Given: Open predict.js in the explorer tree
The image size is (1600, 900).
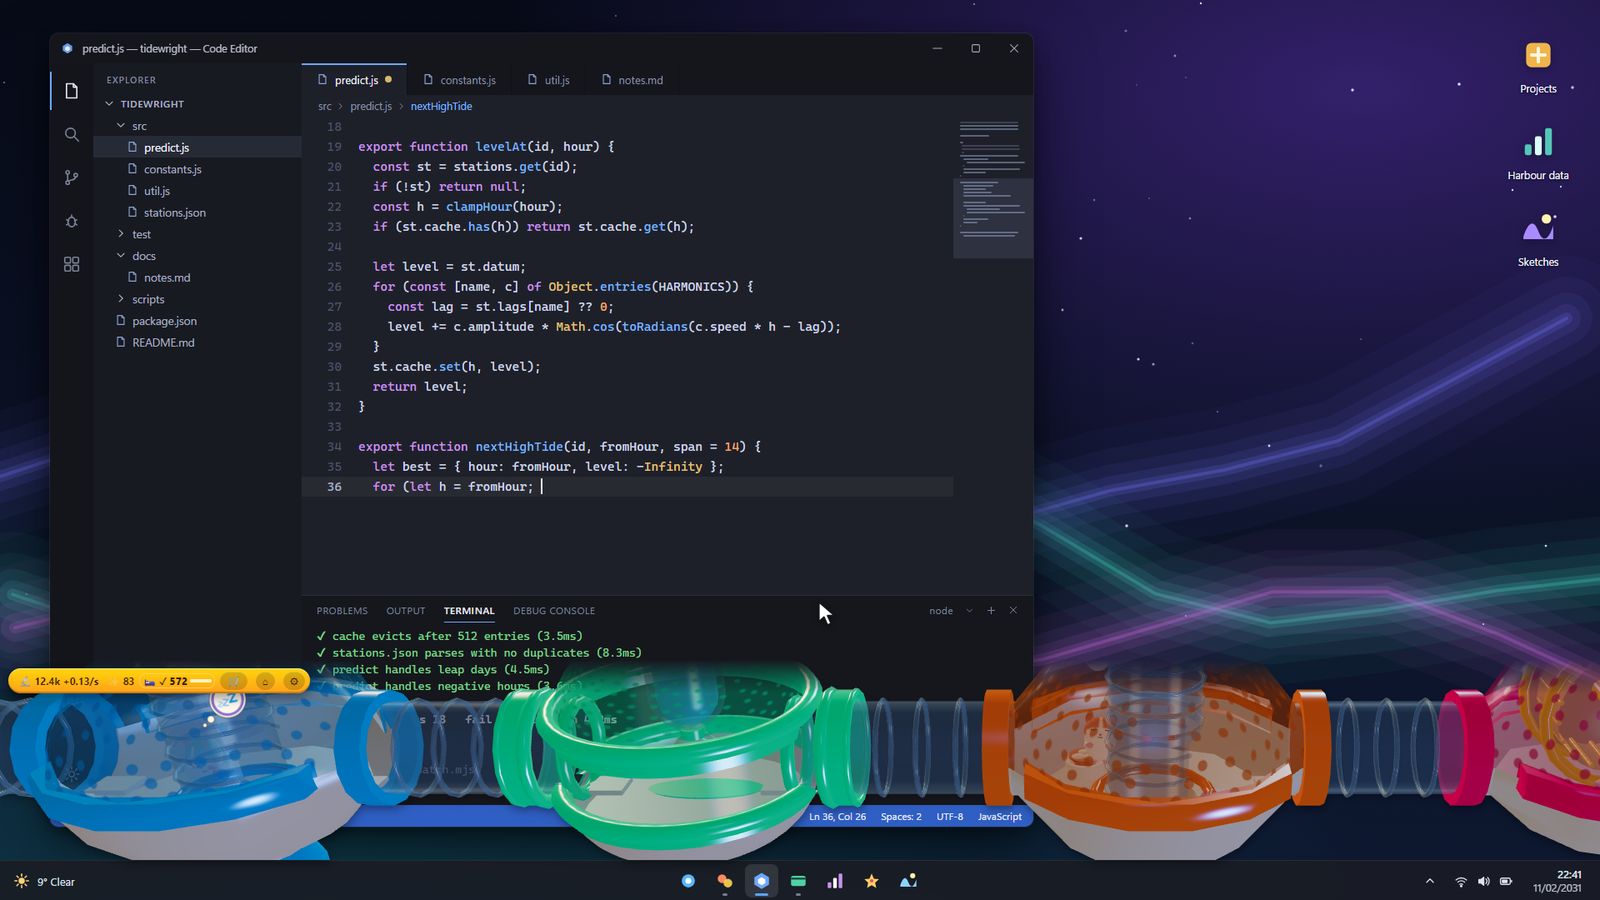Looking at the screenshot, I should 197,147.
